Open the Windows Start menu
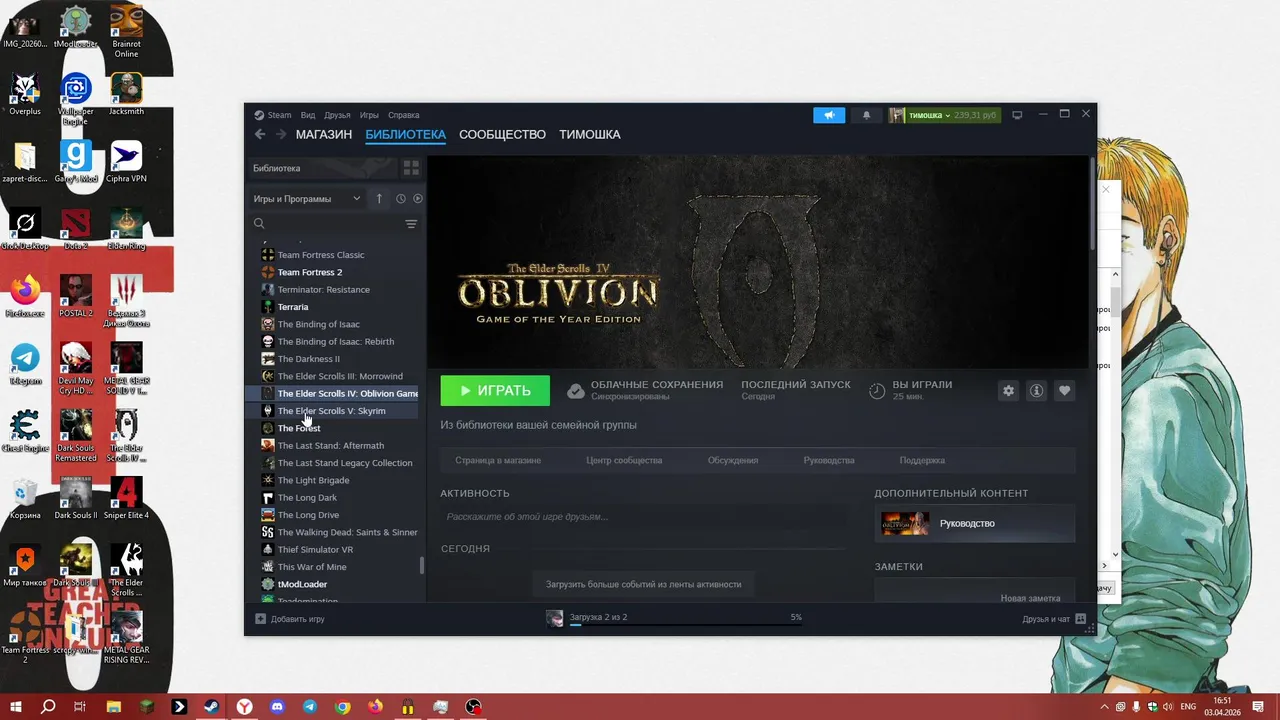 click(15, 707)
